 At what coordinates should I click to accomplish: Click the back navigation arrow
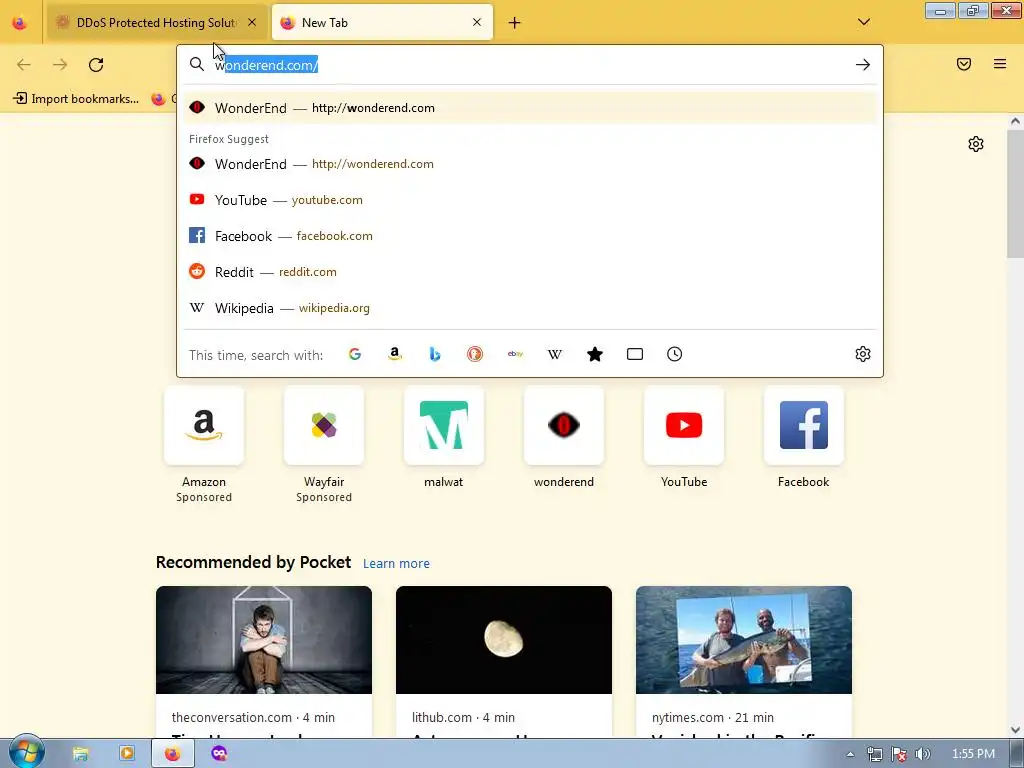coord(24,65)
